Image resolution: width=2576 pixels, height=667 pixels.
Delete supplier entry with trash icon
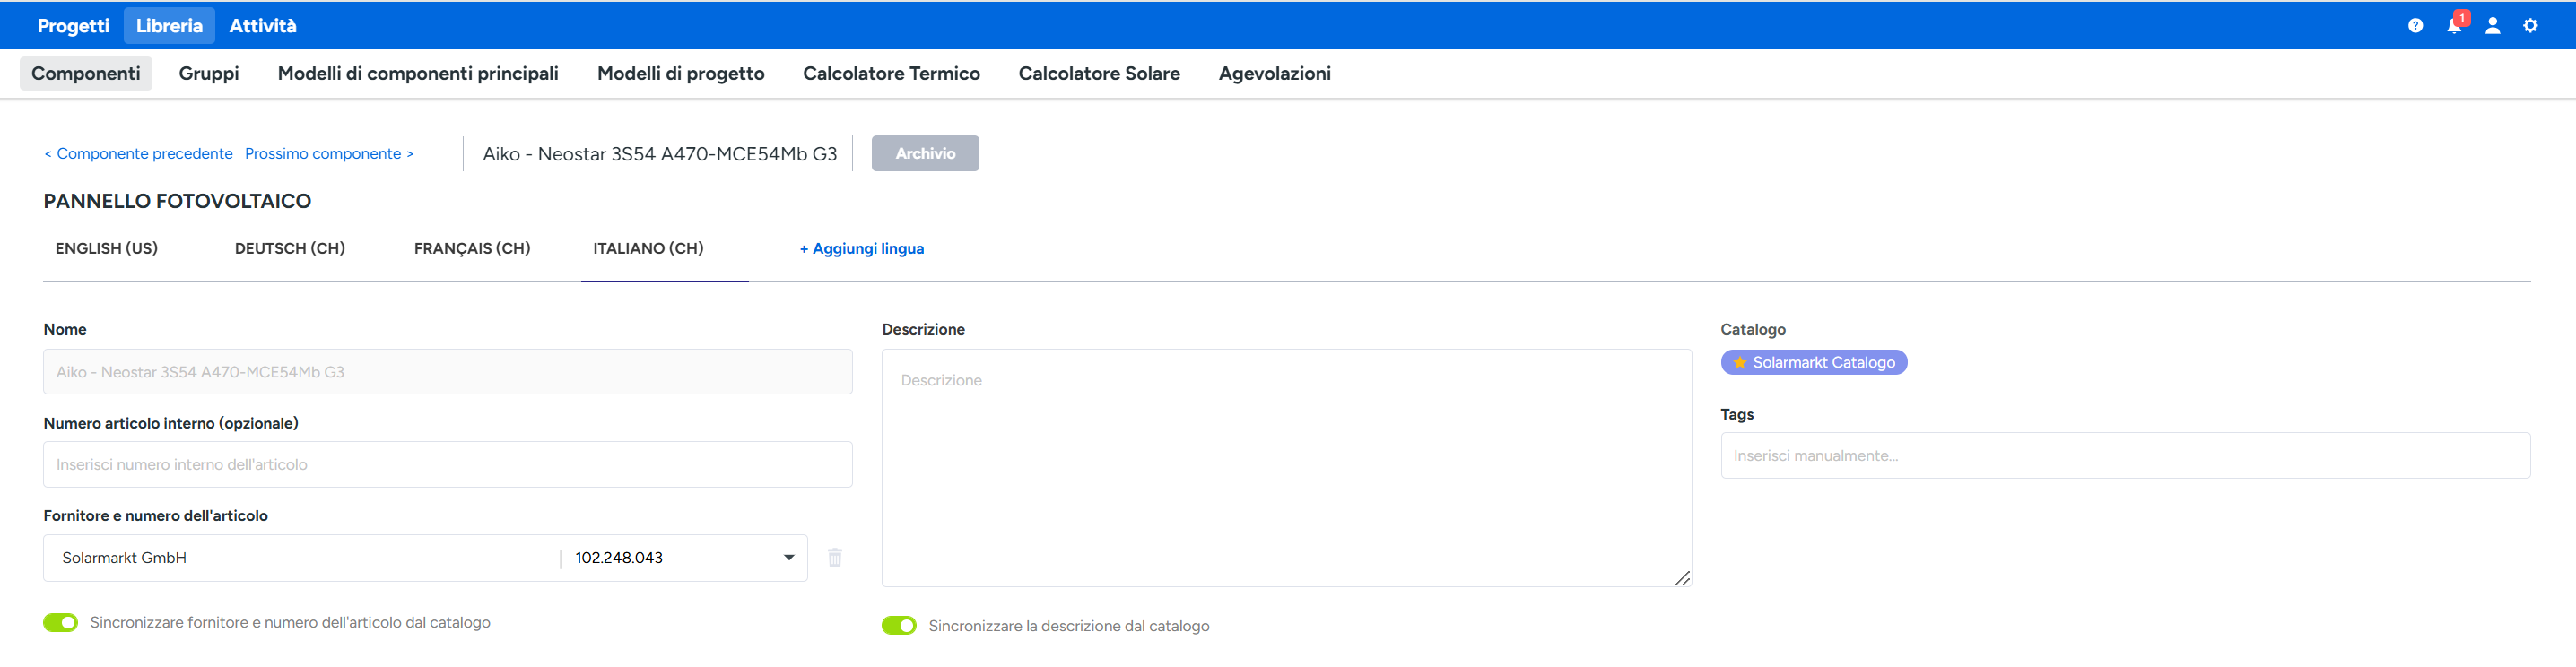point(835,558)
